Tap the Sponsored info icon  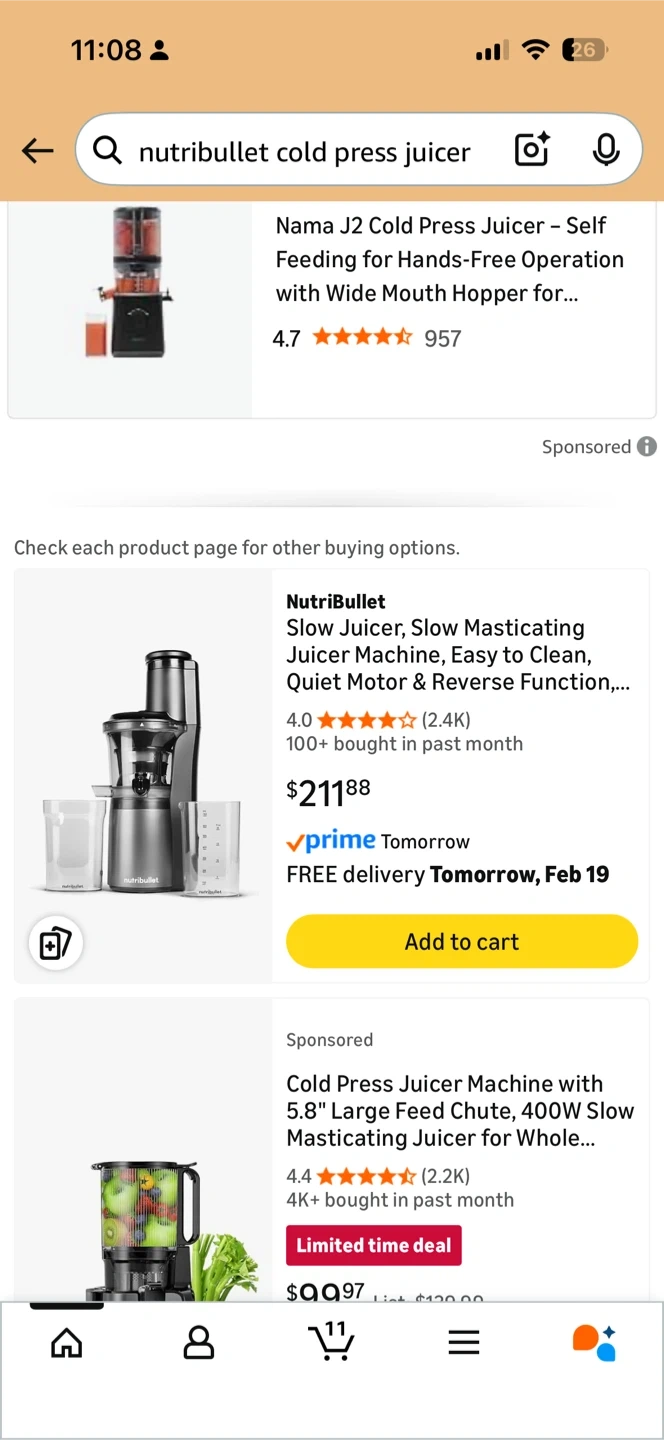(647, 446)
